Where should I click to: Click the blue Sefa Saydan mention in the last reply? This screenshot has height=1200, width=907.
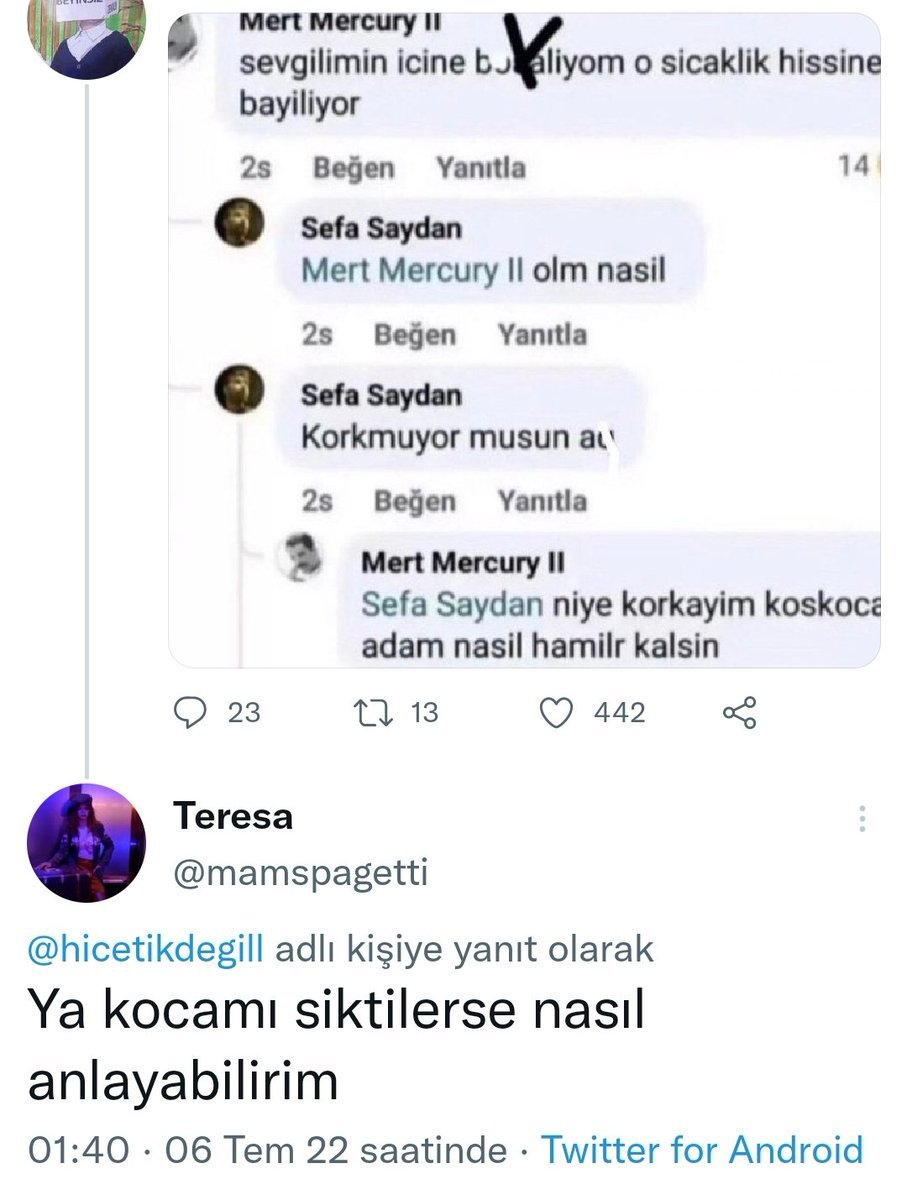click(x=452, y=604)
